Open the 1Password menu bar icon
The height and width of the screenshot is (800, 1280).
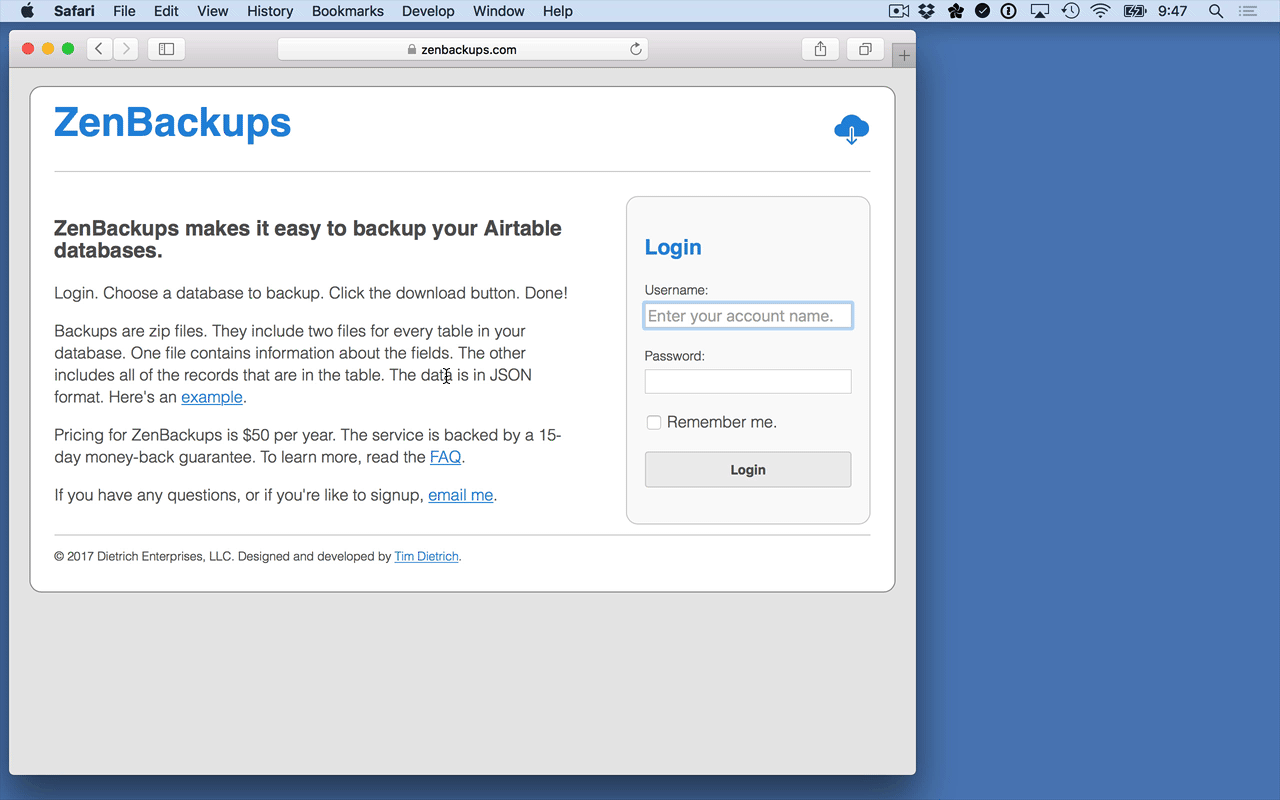coord(1010,11)
